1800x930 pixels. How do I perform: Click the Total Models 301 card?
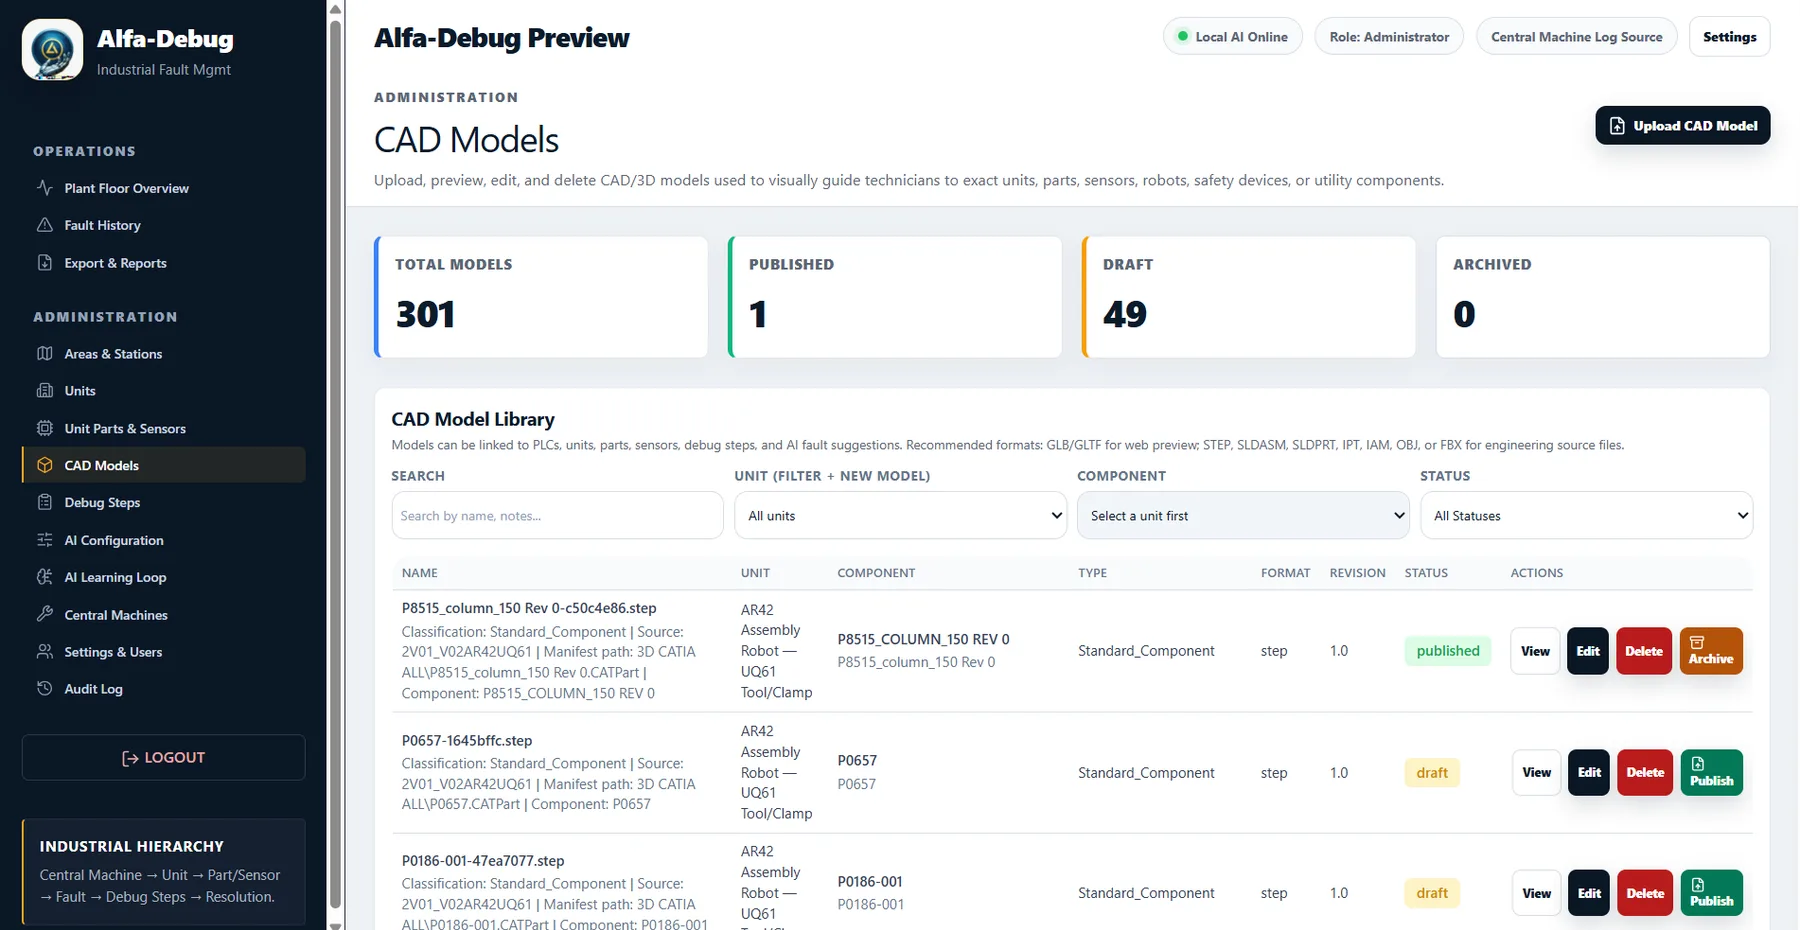(x=541, y=297)
